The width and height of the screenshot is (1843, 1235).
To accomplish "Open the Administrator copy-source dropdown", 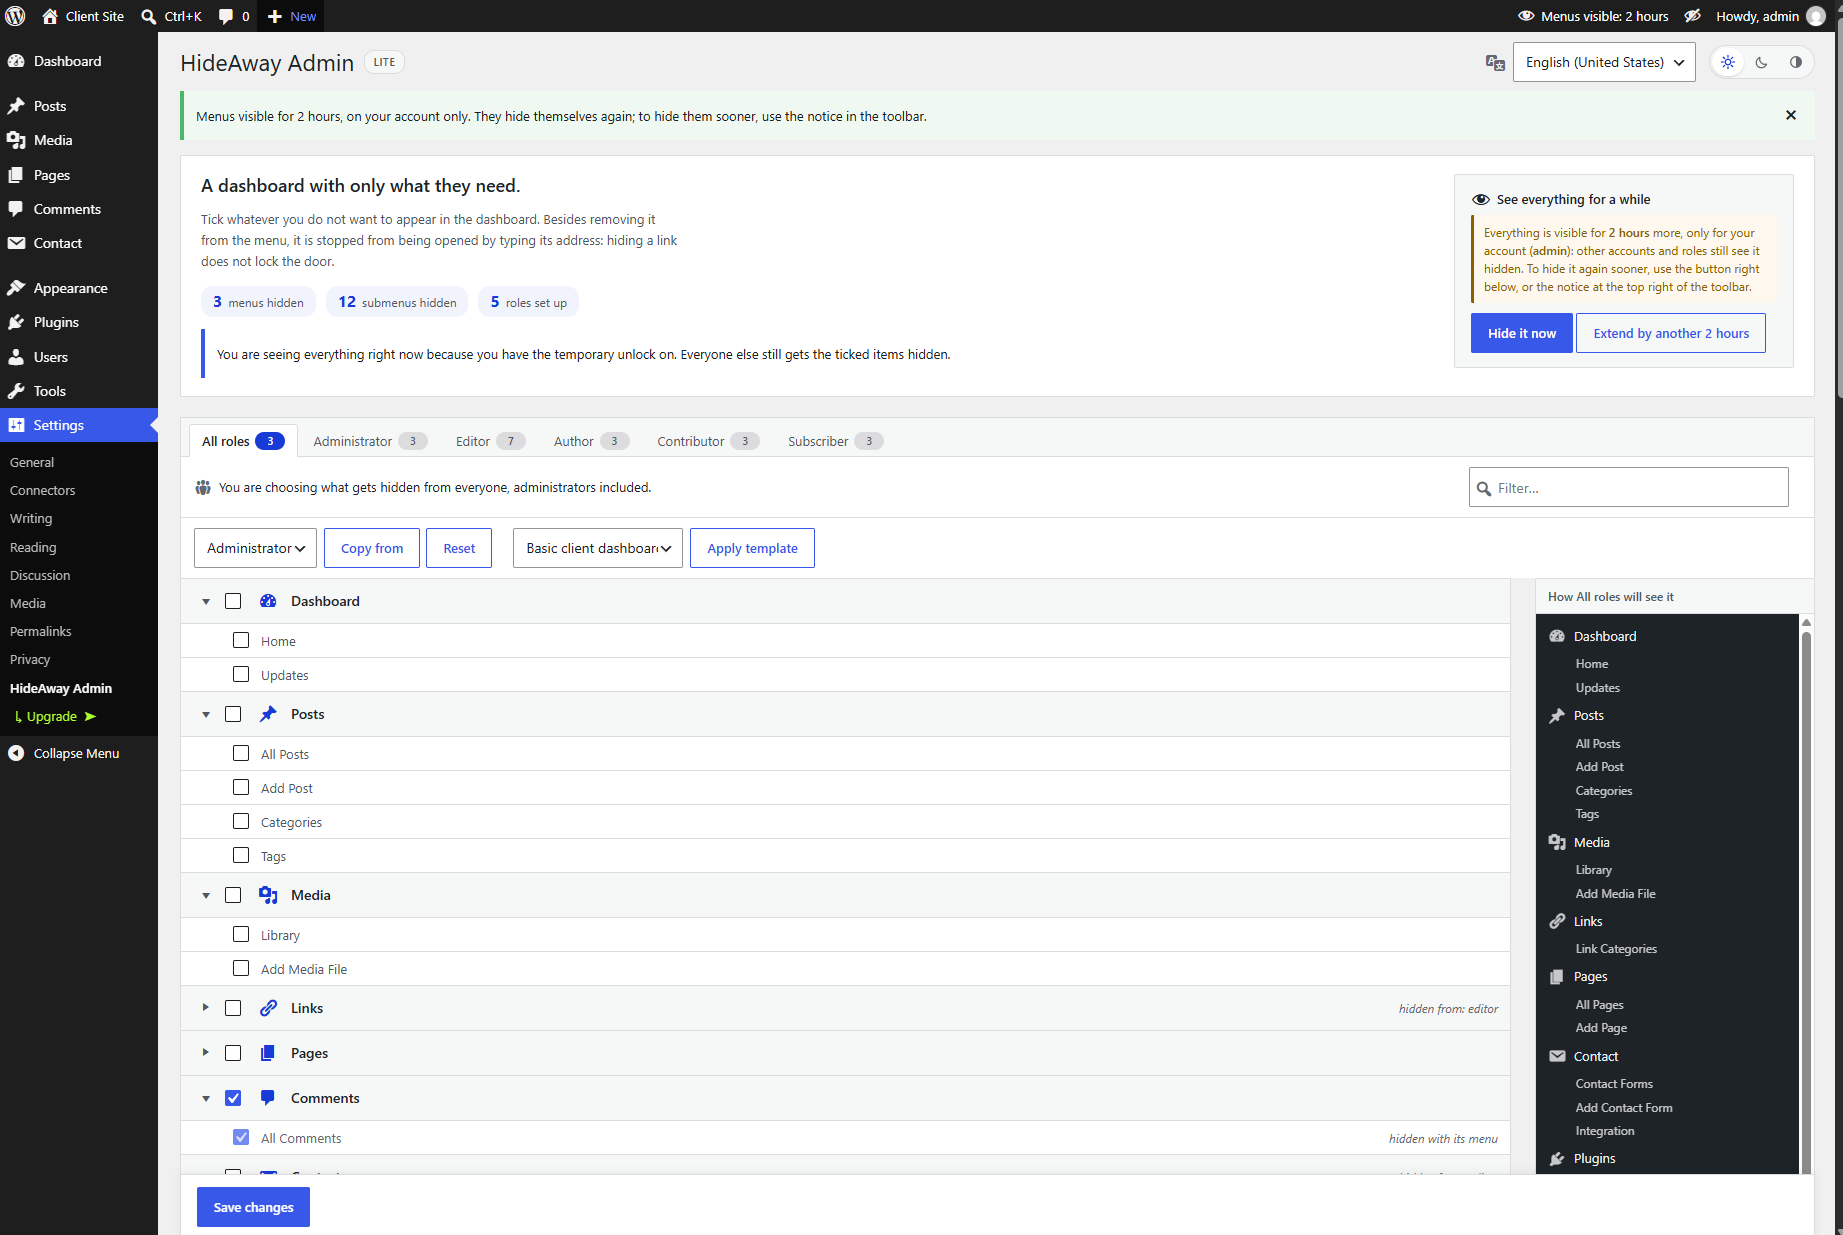I will pyautogui.click(x=255, y=548).
